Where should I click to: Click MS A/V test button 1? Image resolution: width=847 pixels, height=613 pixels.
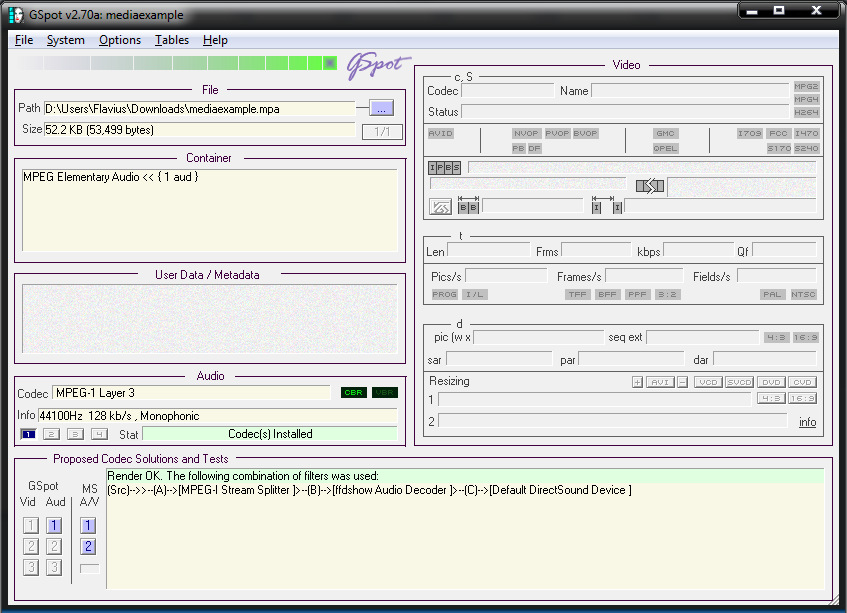coord(89,526)
